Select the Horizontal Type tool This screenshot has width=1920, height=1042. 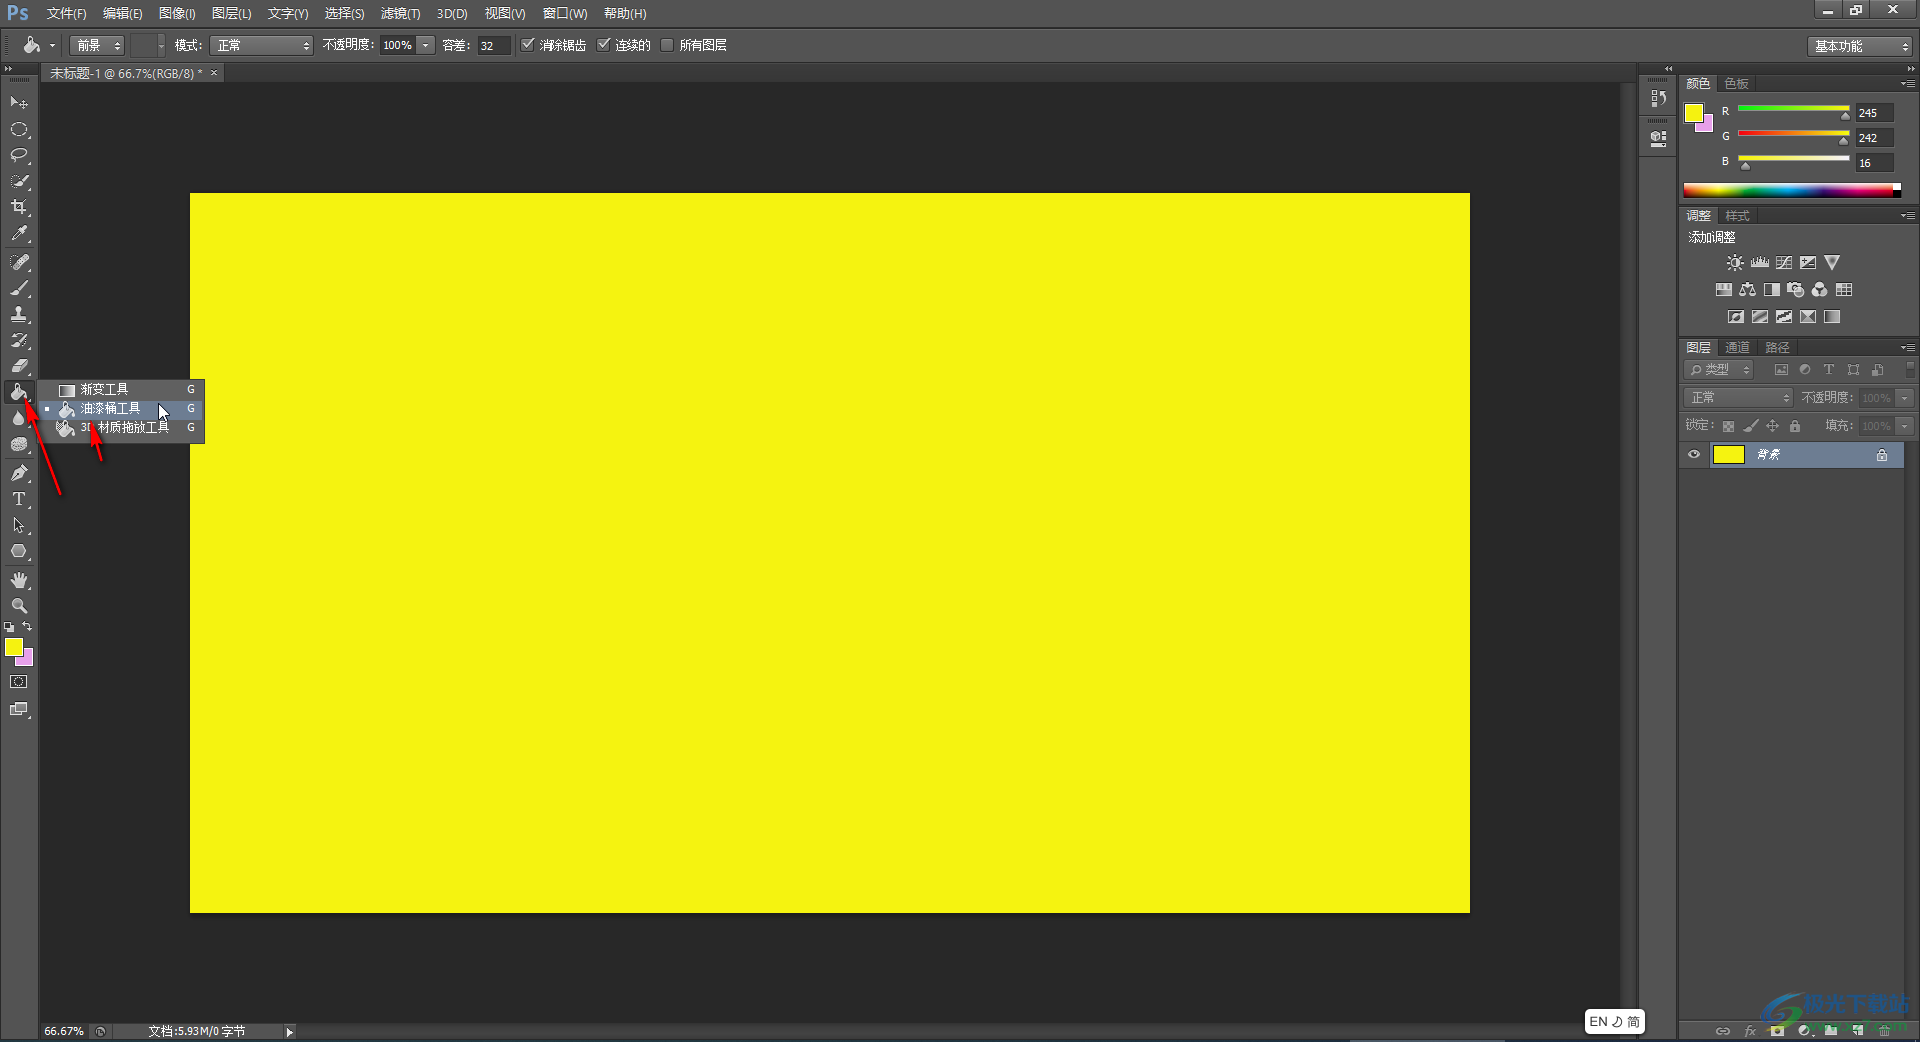19,499
